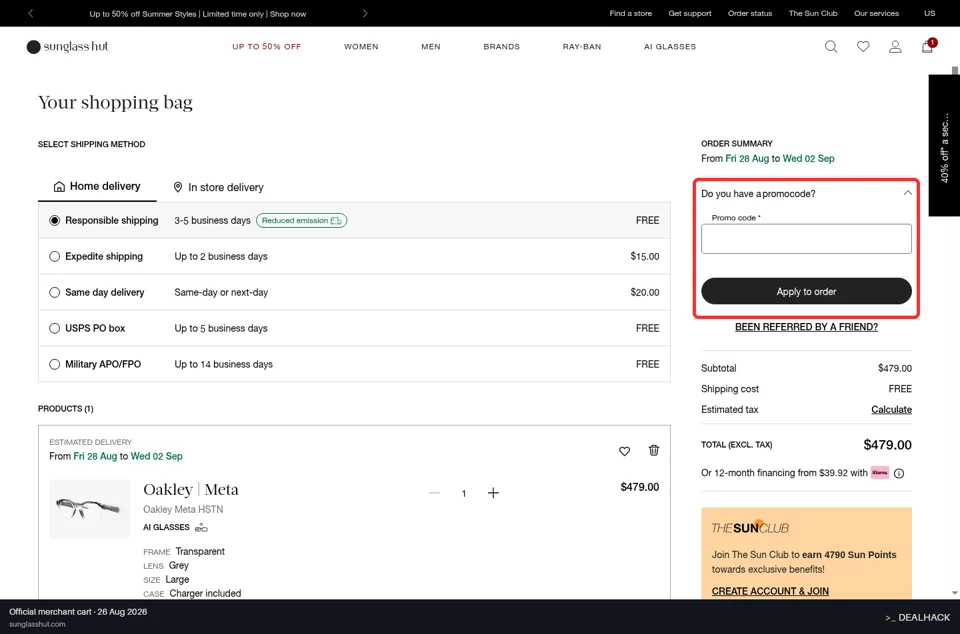
Task: Open the RAY-BAN menu
Action: 582,47
